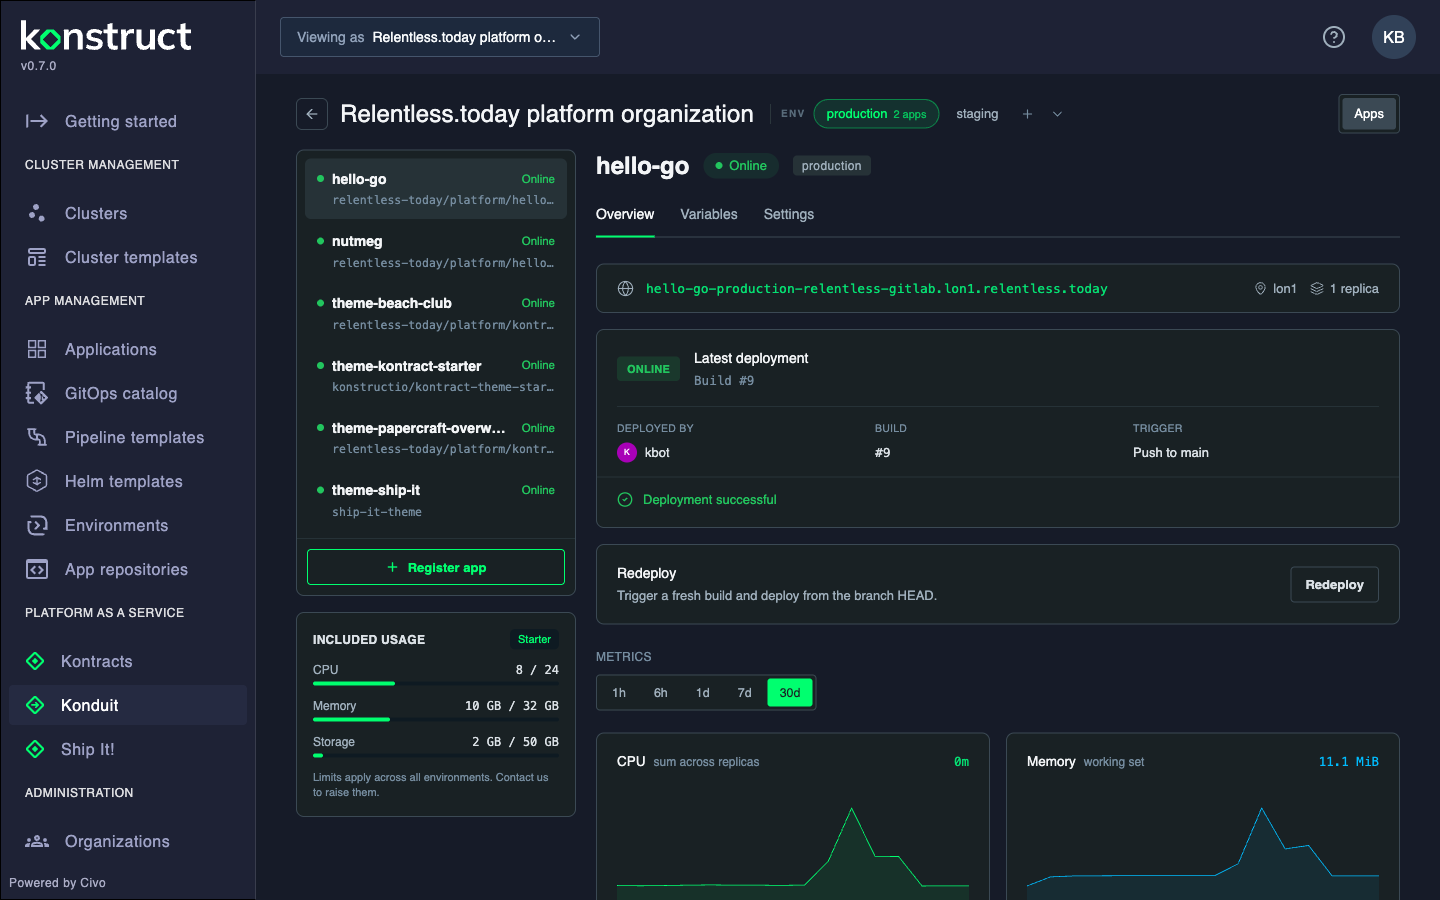Open Getting started in sidebar
Image resolution: width=1440 pixels, height=900 pixels.
coord(128,121)
